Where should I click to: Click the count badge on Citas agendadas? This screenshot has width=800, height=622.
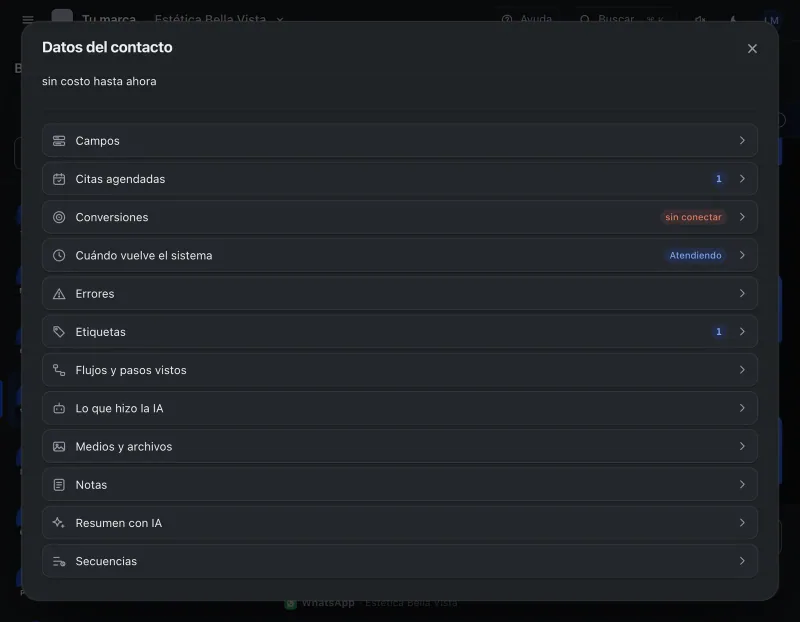(719, 179)
